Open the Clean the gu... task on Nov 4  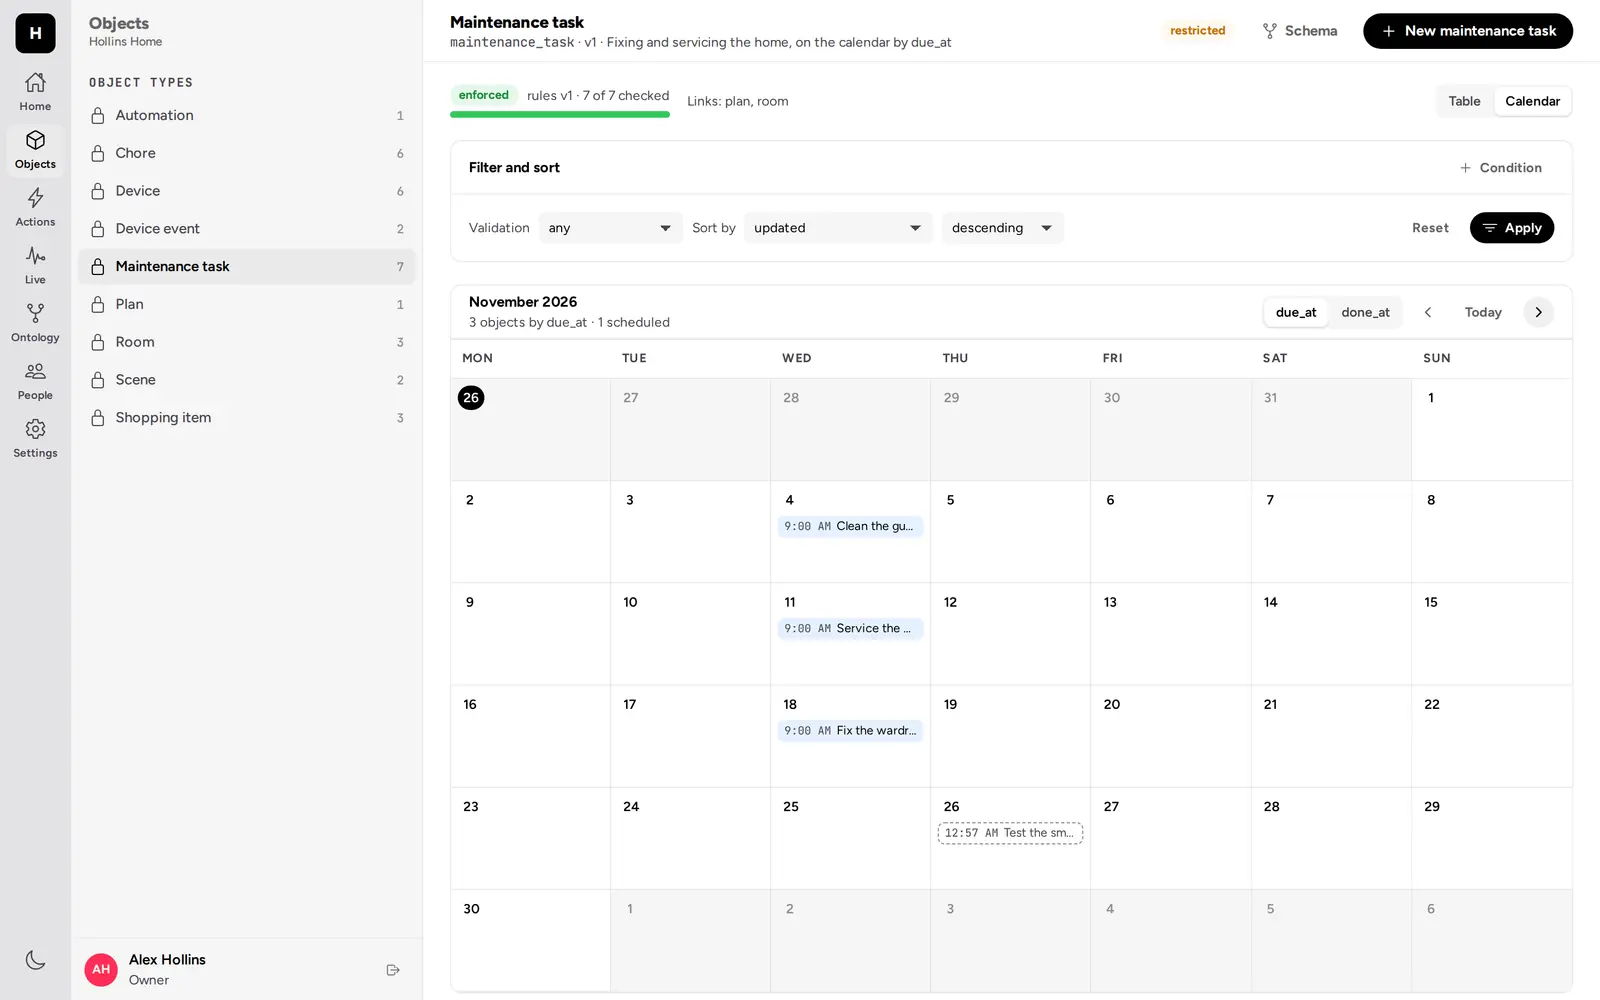tap(850, 527)
